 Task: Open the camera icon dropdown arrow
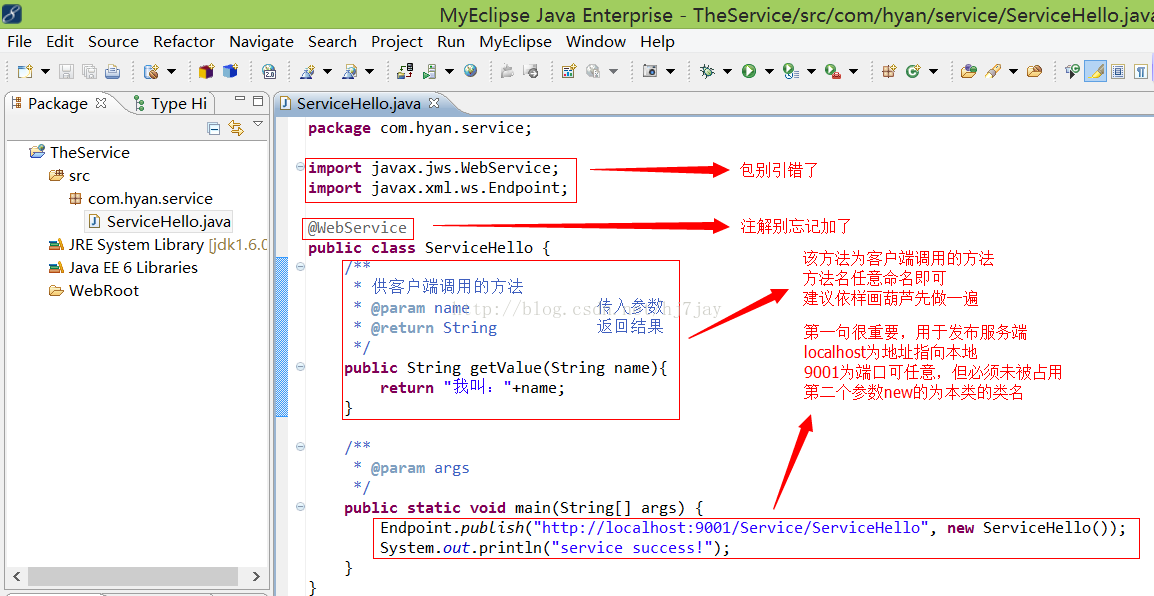(670, 71)
